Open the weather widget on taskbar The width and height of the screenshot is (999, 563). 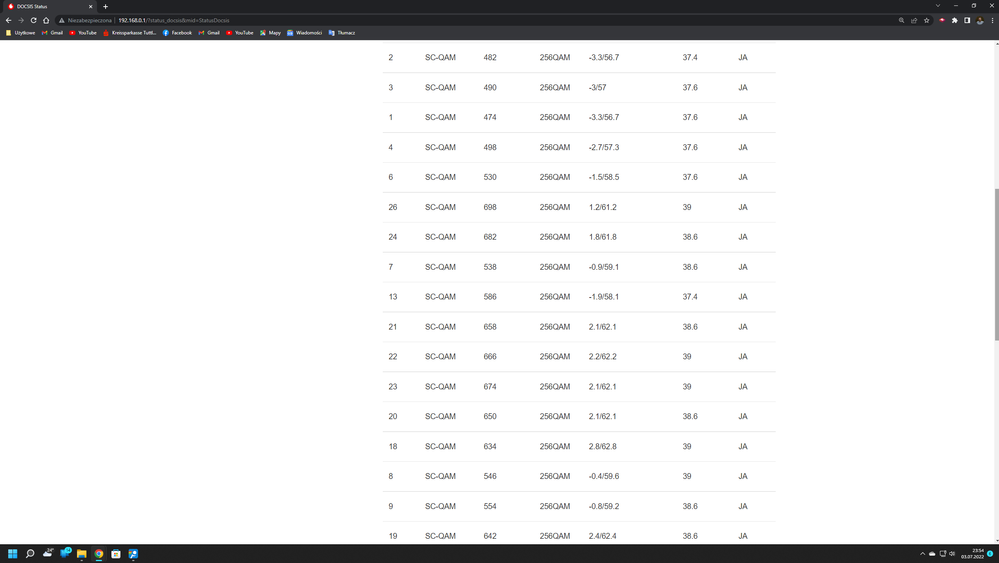click(x=48, y=553)
